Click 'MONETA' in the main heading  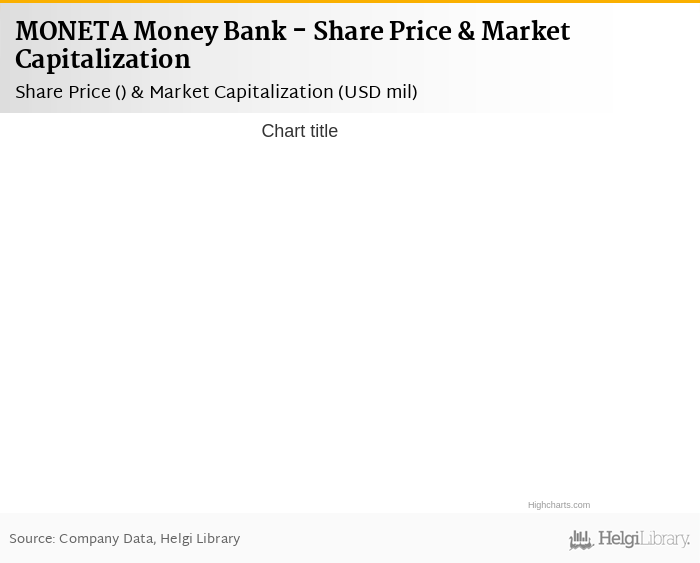point(70,33)
